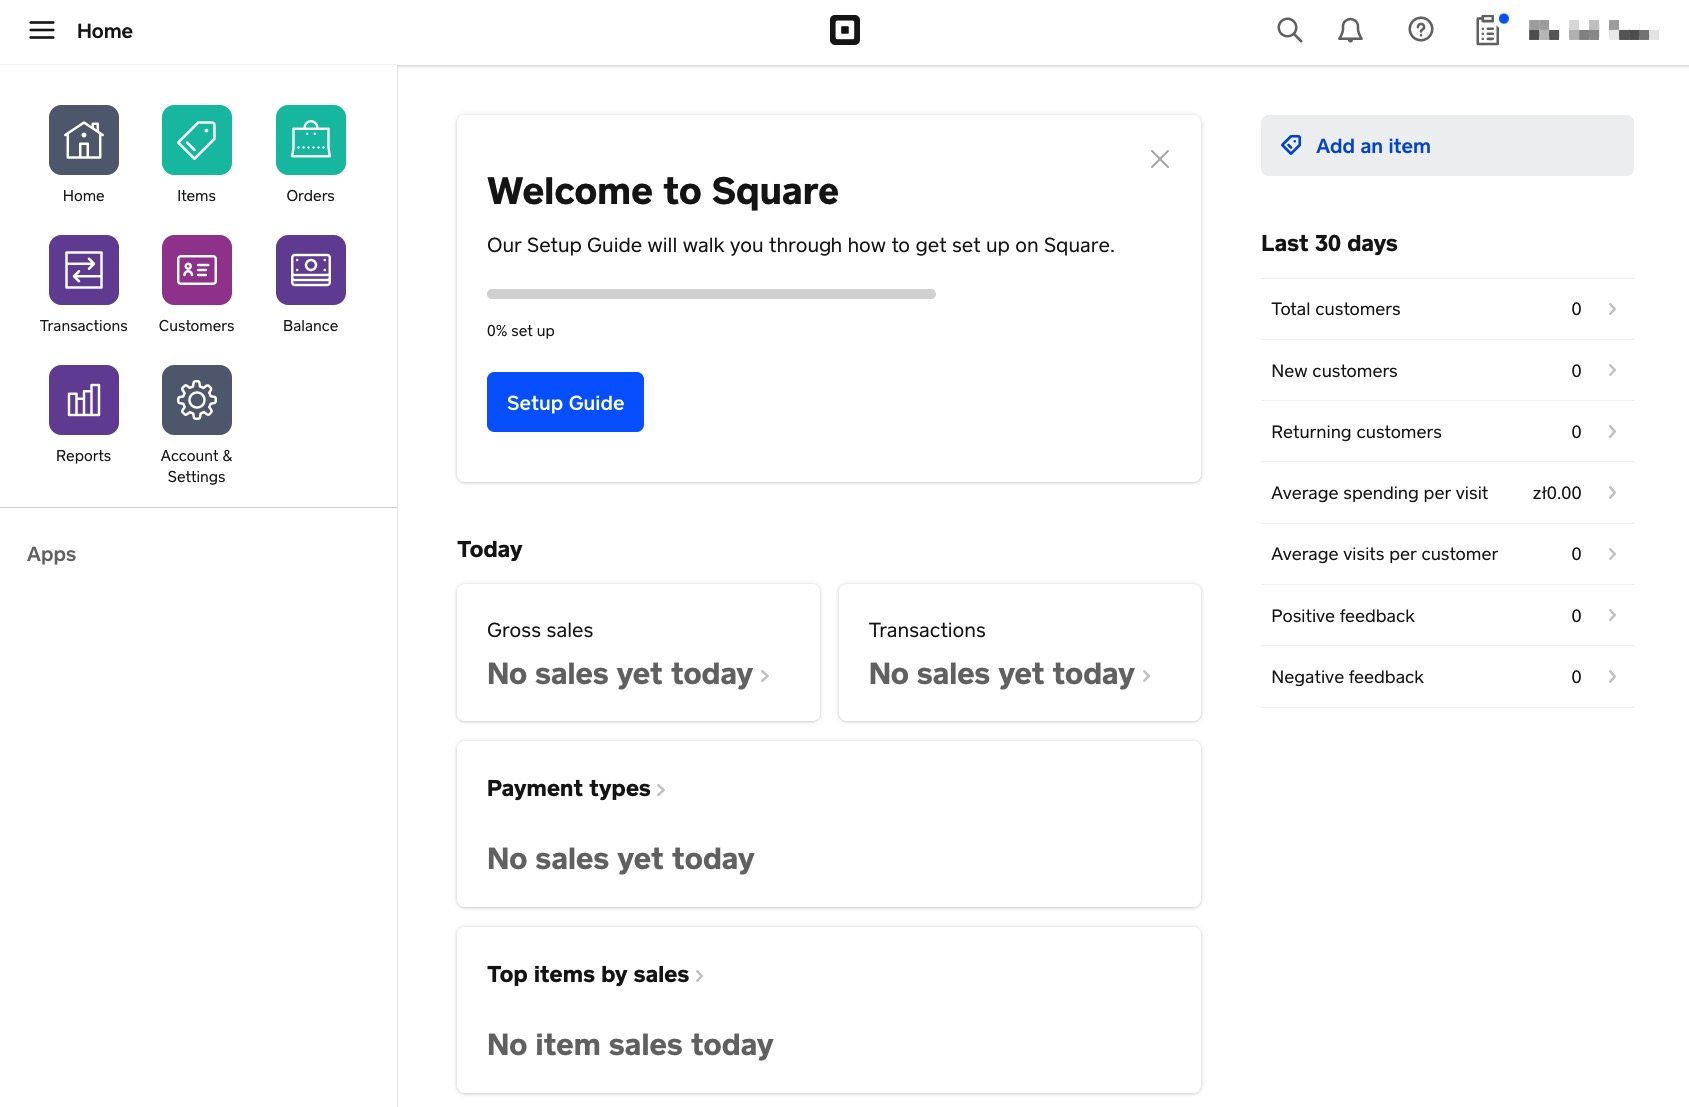1689x1107 pixels.
Task: Go to Home via house icon
Action: (x=84, y=140)
